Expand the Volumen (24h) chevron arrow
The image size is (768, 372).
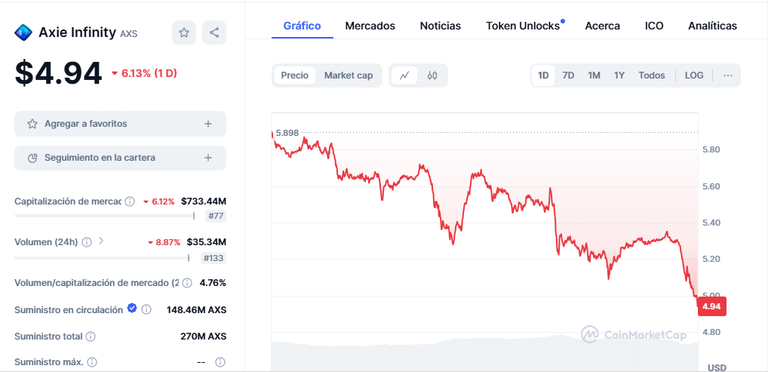click(x=101, y=241)
